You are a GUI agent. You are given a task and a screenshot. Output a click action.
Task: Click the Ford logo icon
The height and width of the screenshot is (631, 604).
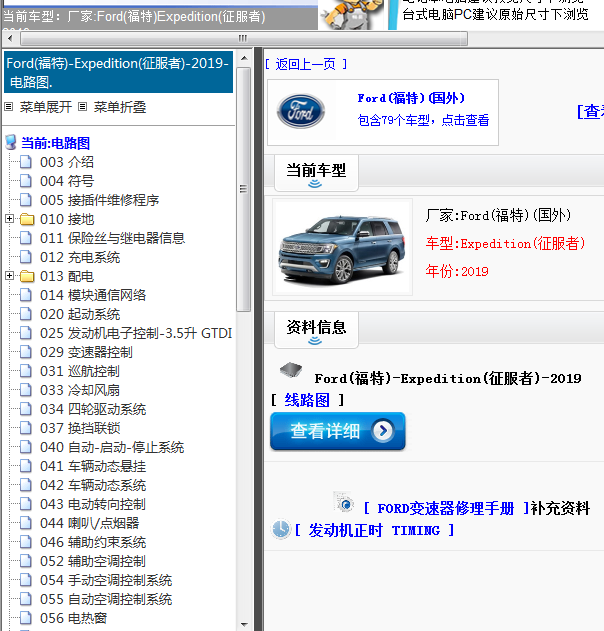[x=301, y=111]
